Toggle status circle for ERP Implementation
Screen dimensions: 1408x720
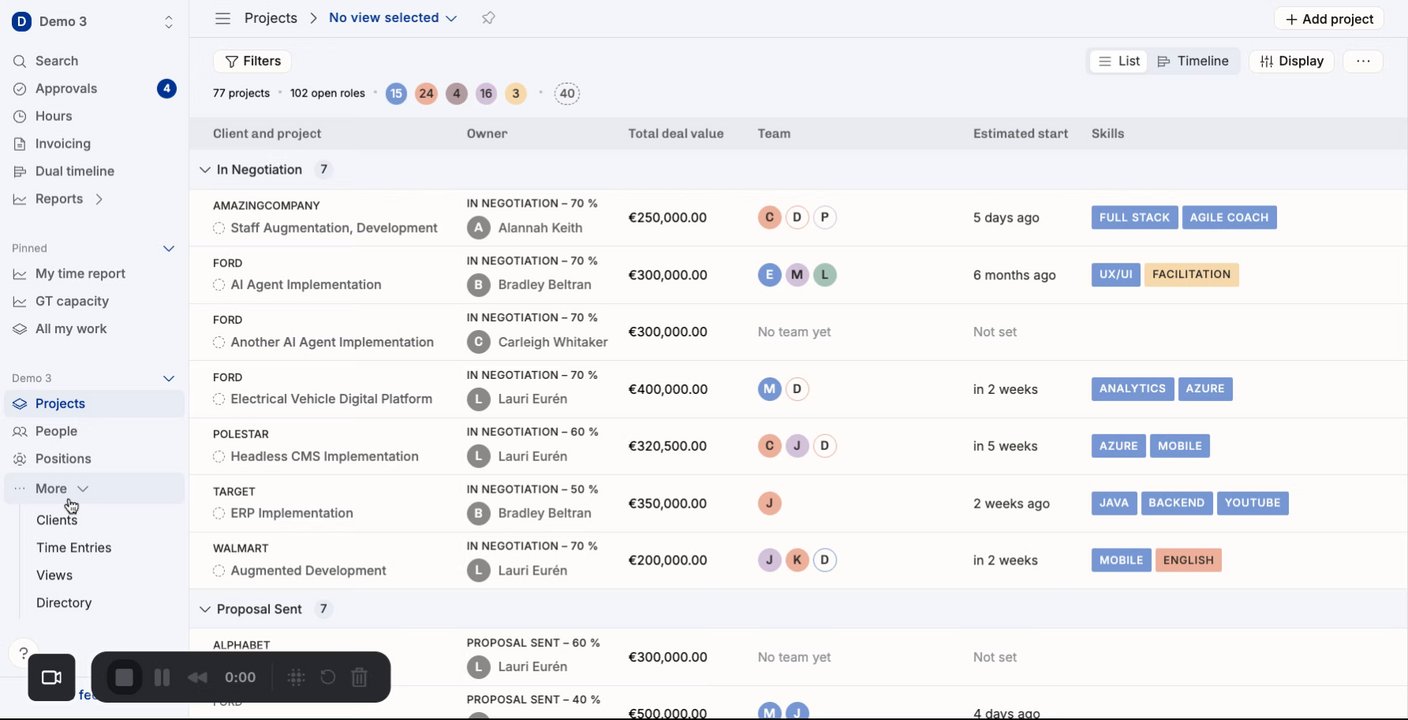[x=219, y=514]
